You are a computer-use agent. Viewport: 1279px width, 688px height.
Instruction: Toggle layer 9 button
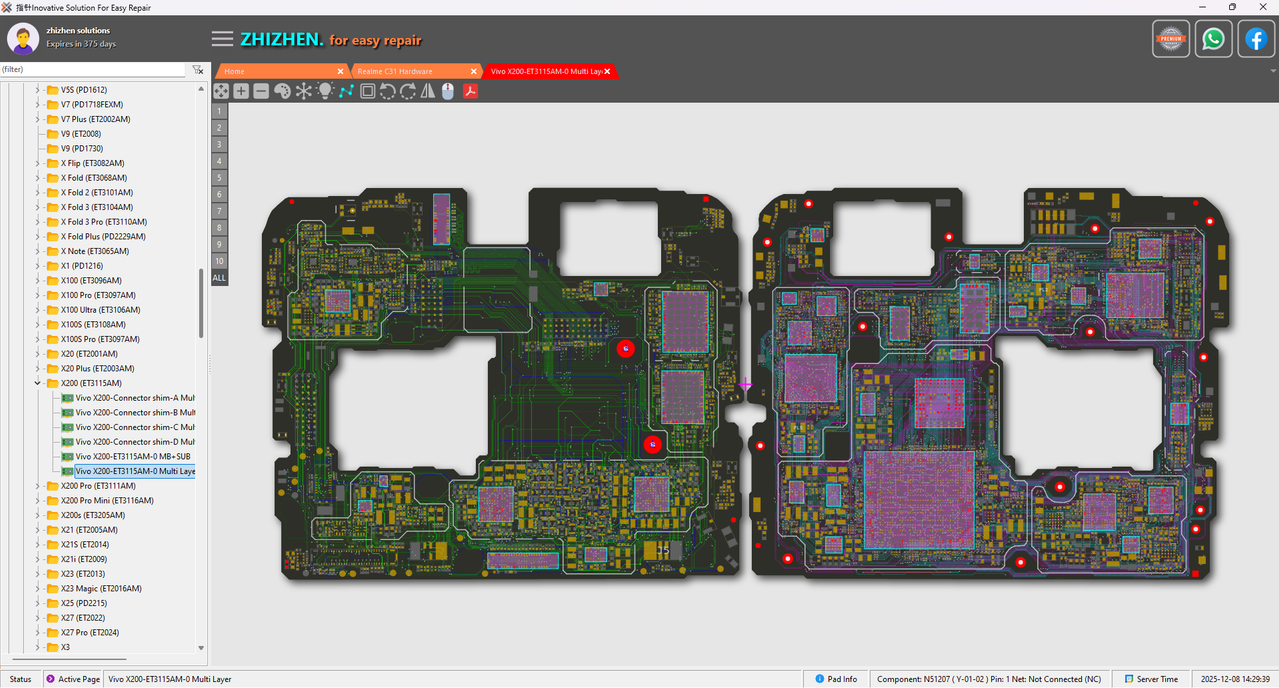click(x=219, y=244)
